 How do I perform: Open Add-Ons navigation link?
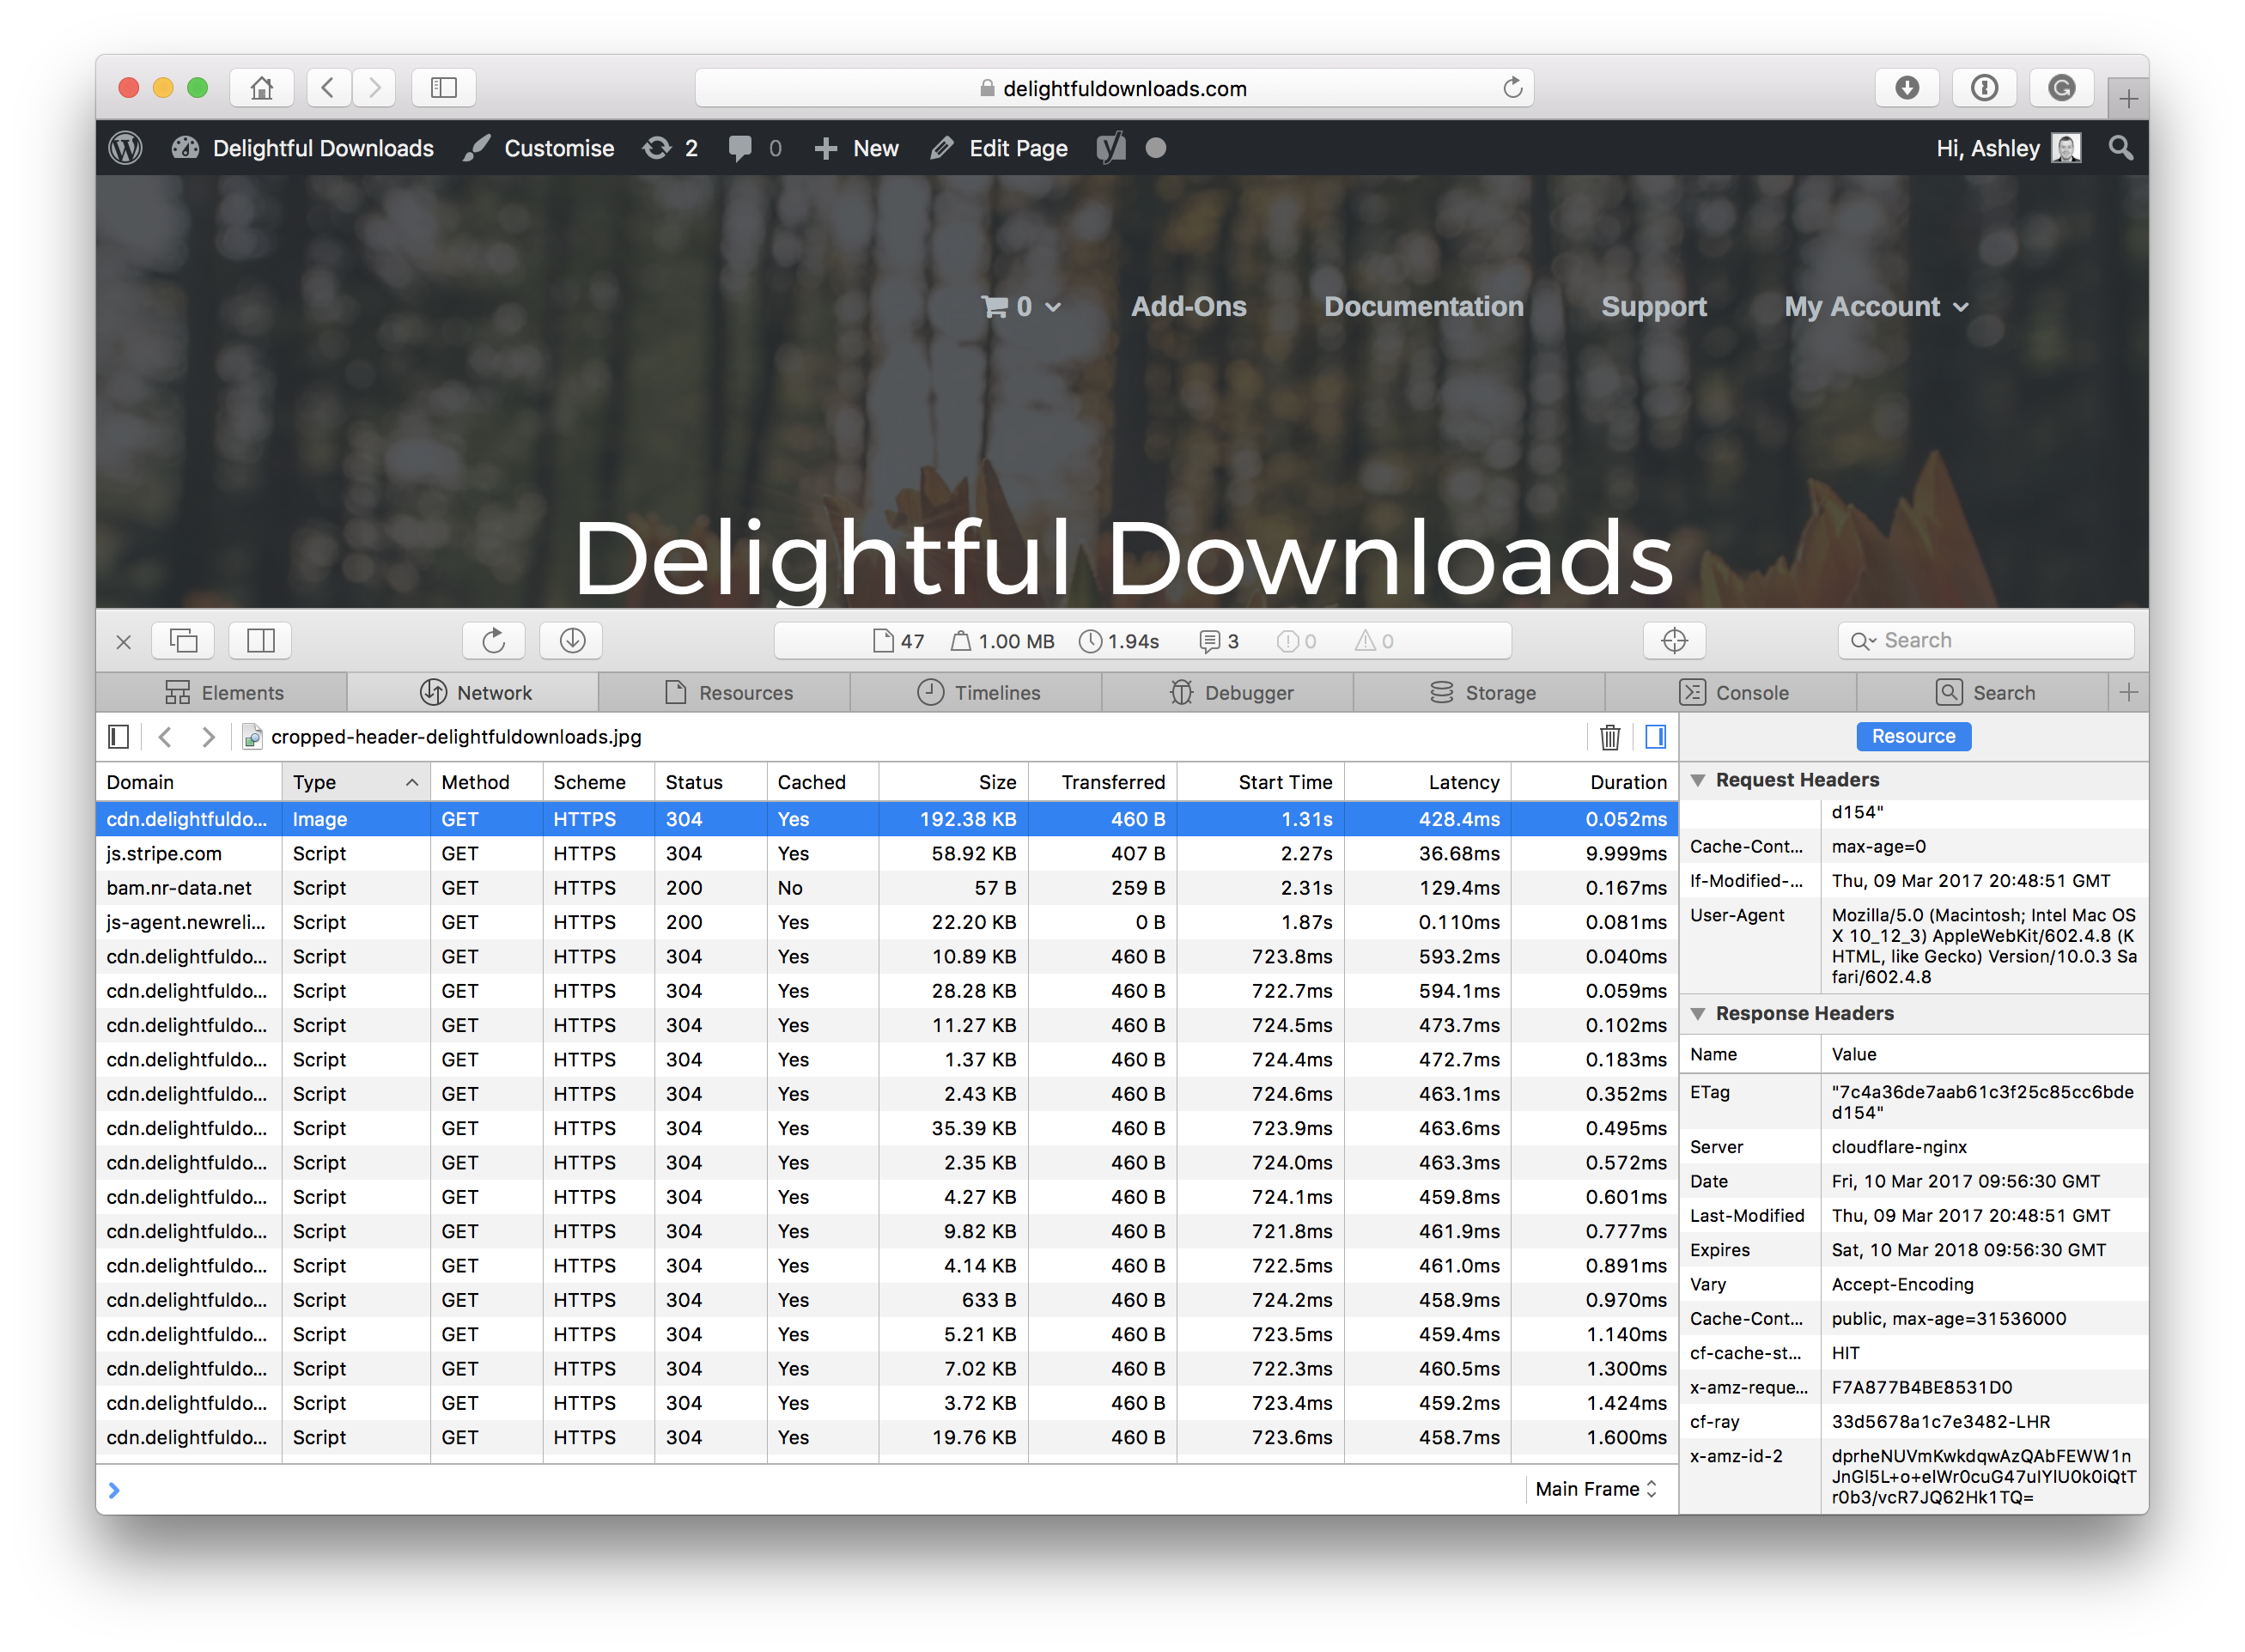1188,307
